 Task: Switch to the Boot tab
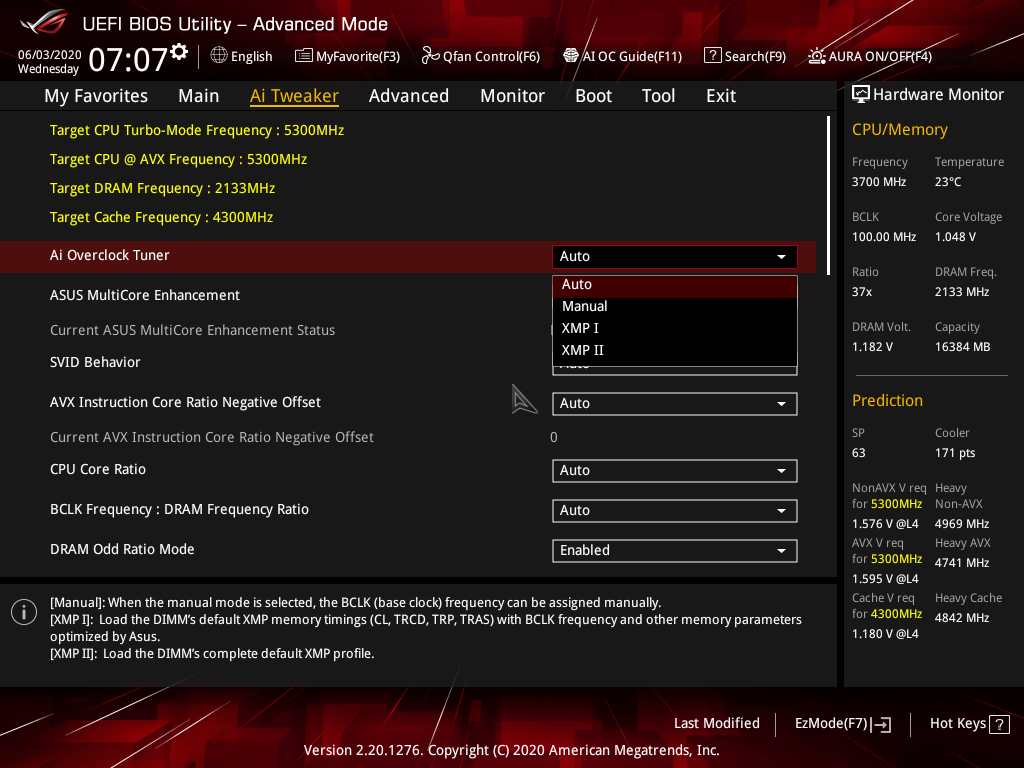tap(593, 95)
